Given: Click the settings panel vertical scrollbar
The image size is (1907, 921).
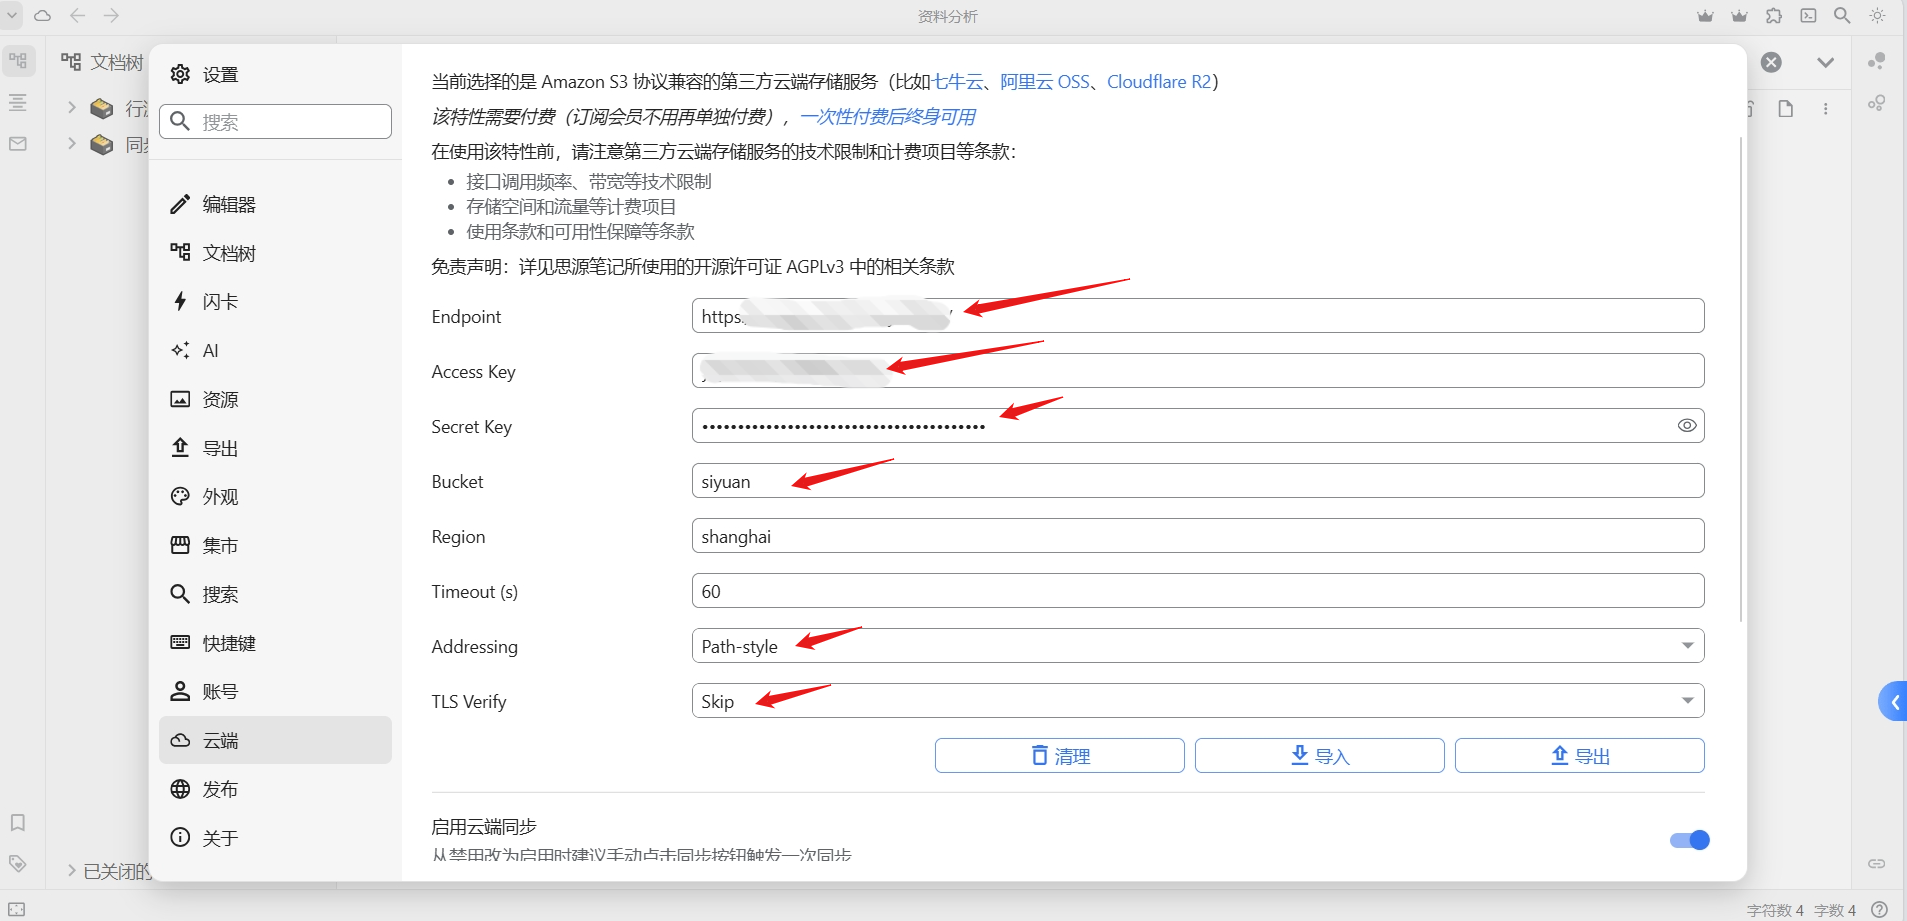Looking at the screenshot, I should click(1741, 380).
